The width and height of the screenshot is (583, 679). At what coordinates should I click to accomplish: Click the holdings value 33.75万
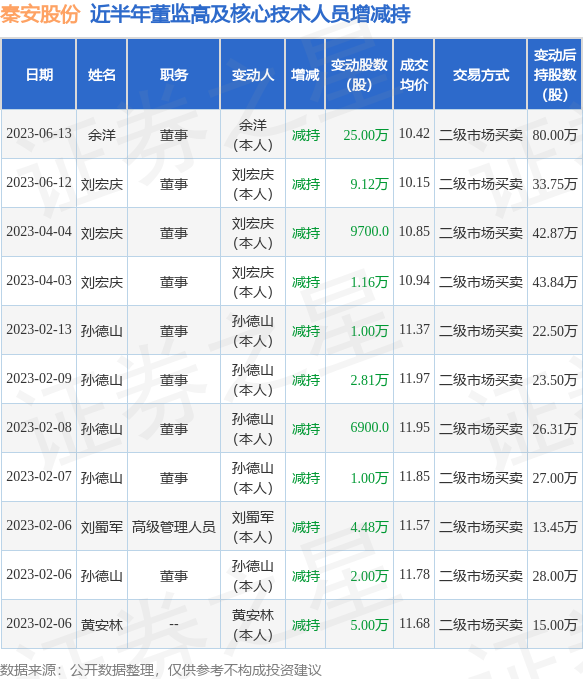coord(555,184)
